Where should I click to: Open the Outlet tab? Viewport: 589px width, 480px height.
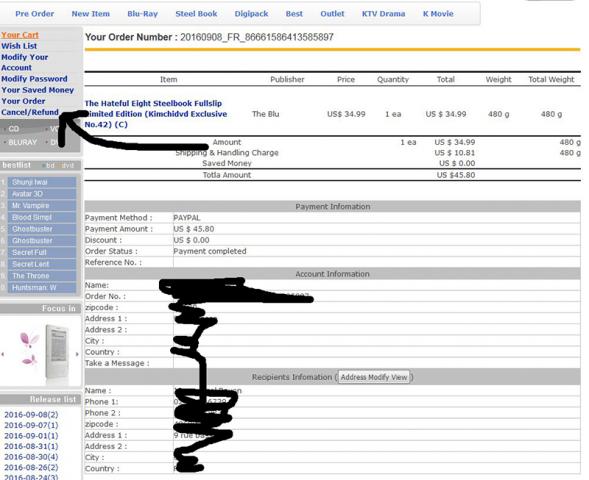pyautogui.click(x=332, y=14)
